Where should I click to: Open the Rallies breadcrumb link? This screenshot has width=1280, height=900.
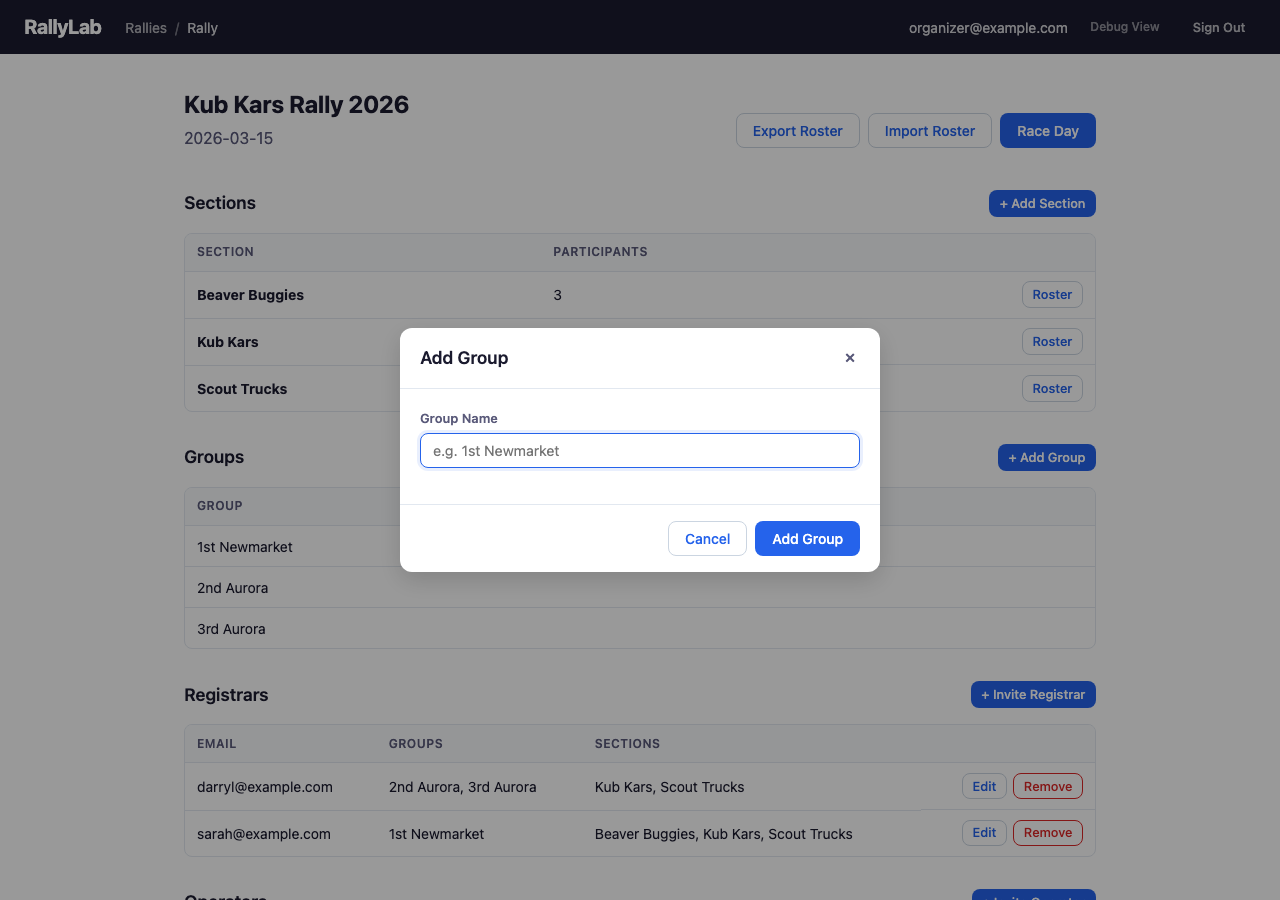pos(145,28)
